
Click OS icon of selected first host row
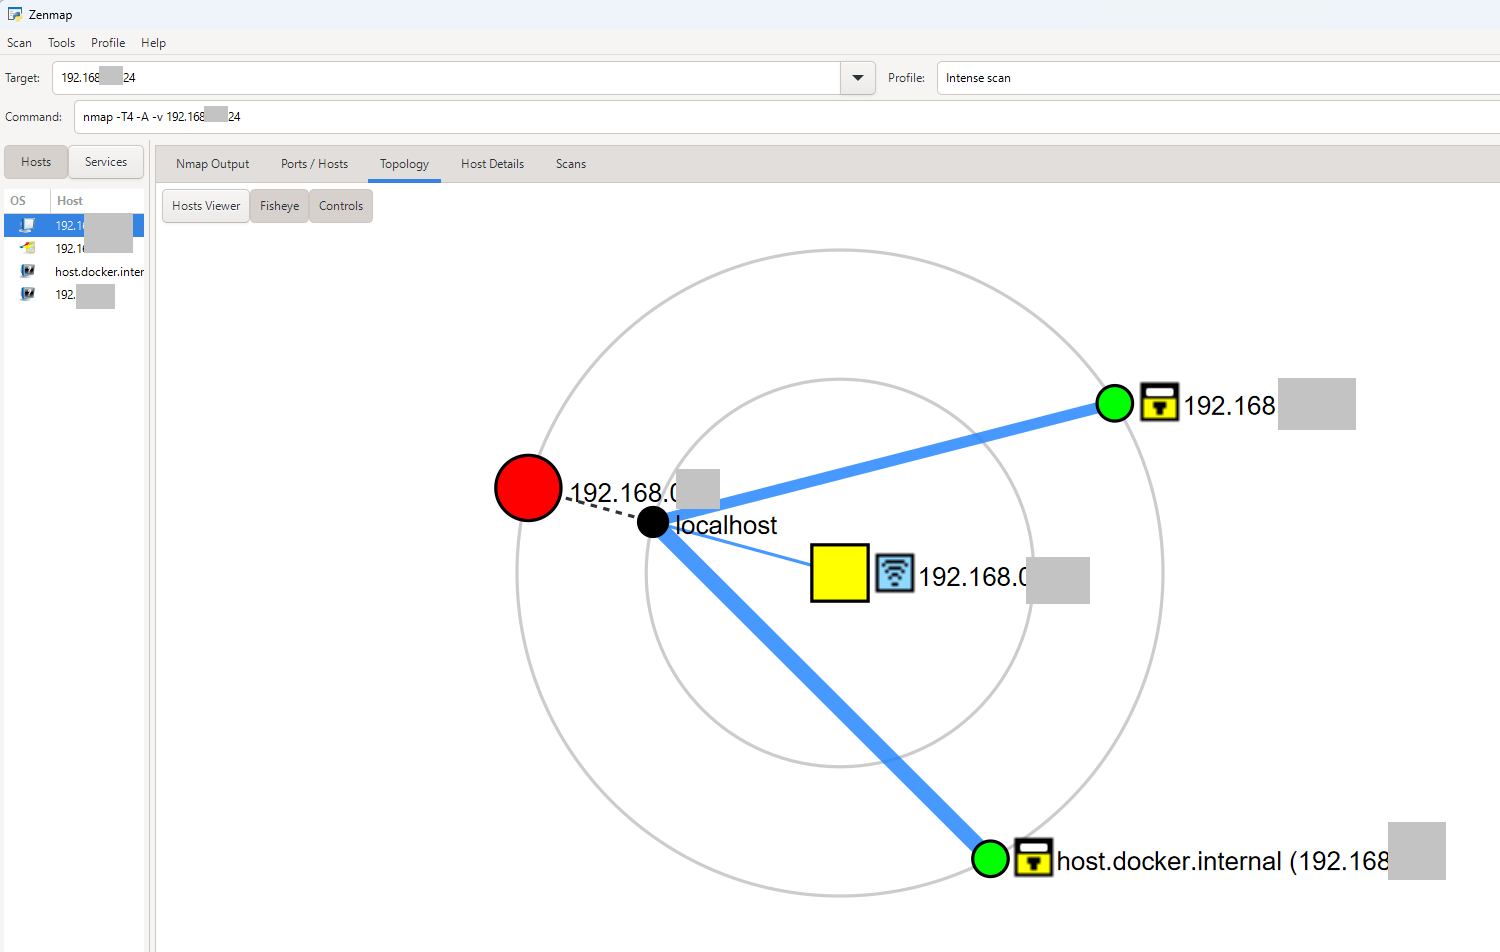(x=28, y=225)
